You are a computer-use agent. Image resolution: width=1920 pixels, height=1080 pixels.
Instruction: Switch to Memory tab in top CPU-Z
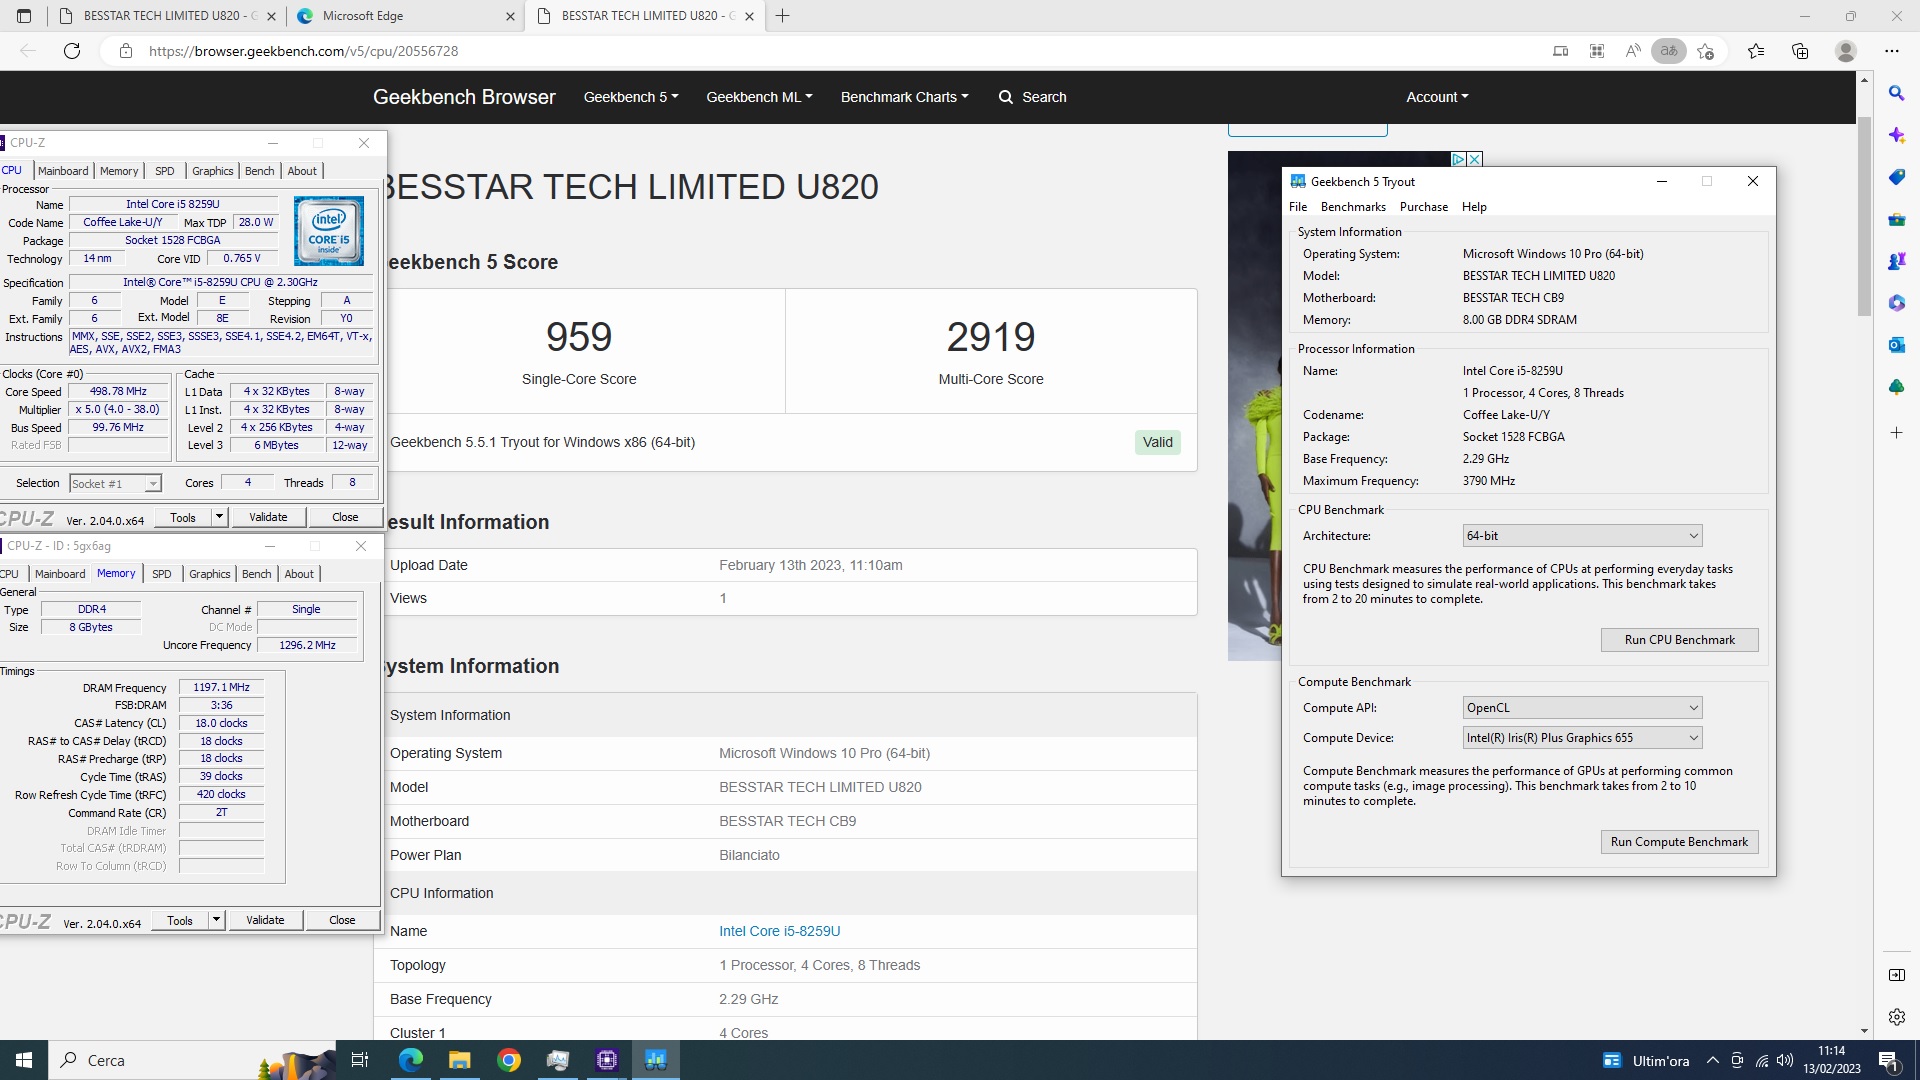pos(119,171)
